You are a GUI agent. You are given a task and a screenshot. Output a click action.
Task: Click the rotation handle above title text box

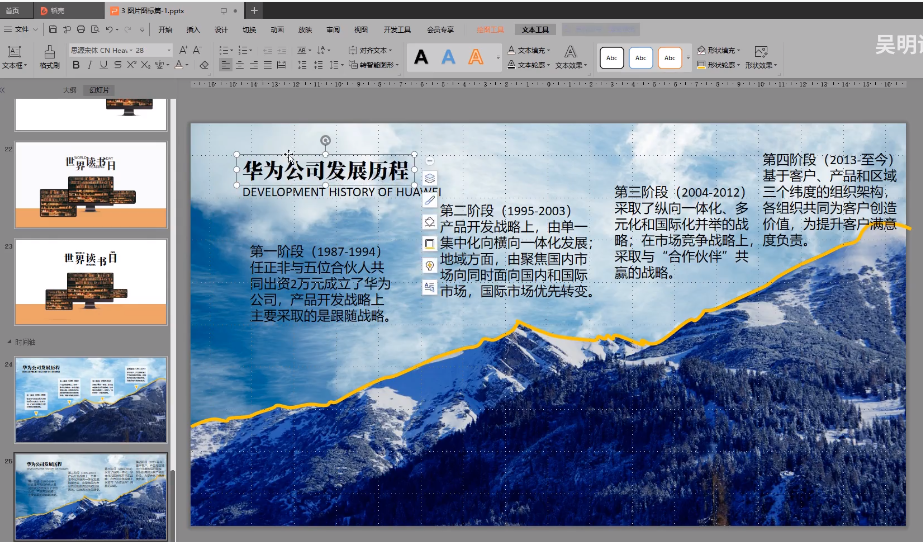point(326,140)
